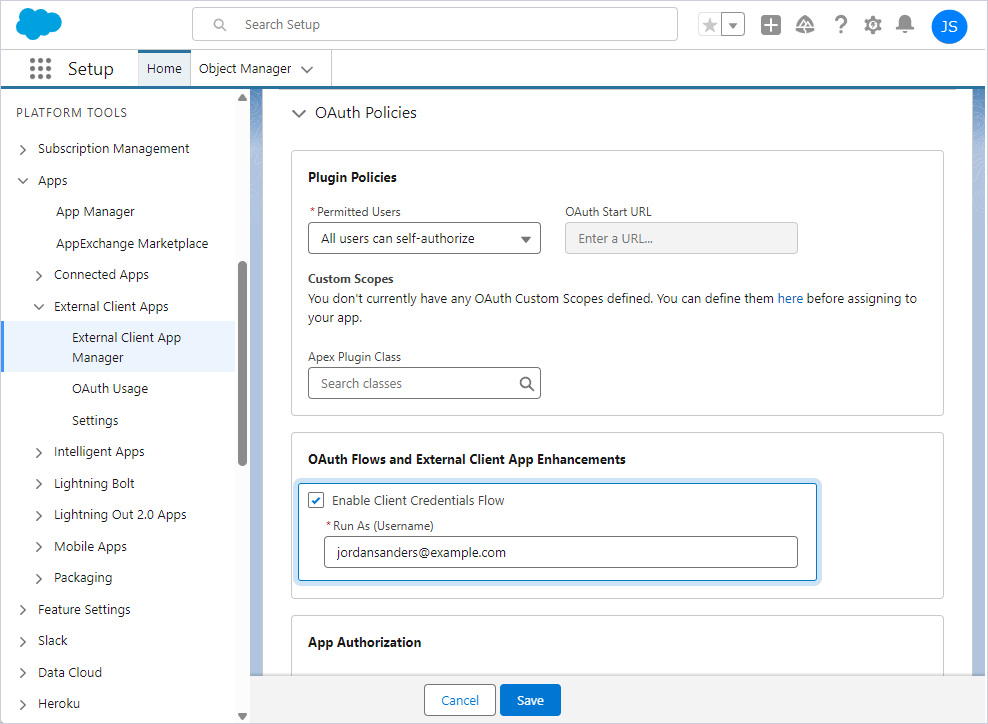Click the PLATFORM TOOLS heading
The height and width of the screenshot is (724, 988).
[x=72, y=113]
